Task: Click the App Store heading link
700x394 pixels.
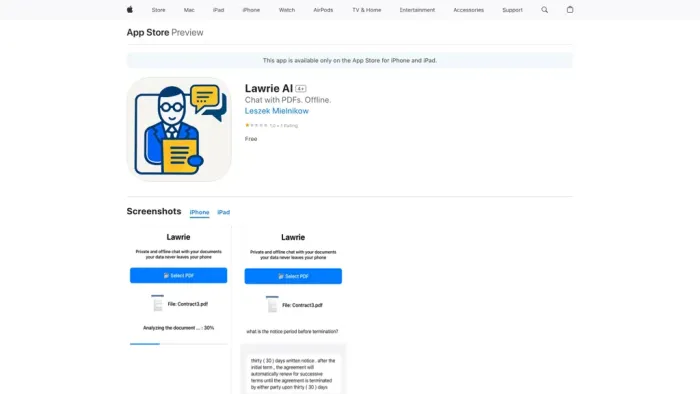Action: click(x=148, y=33)
